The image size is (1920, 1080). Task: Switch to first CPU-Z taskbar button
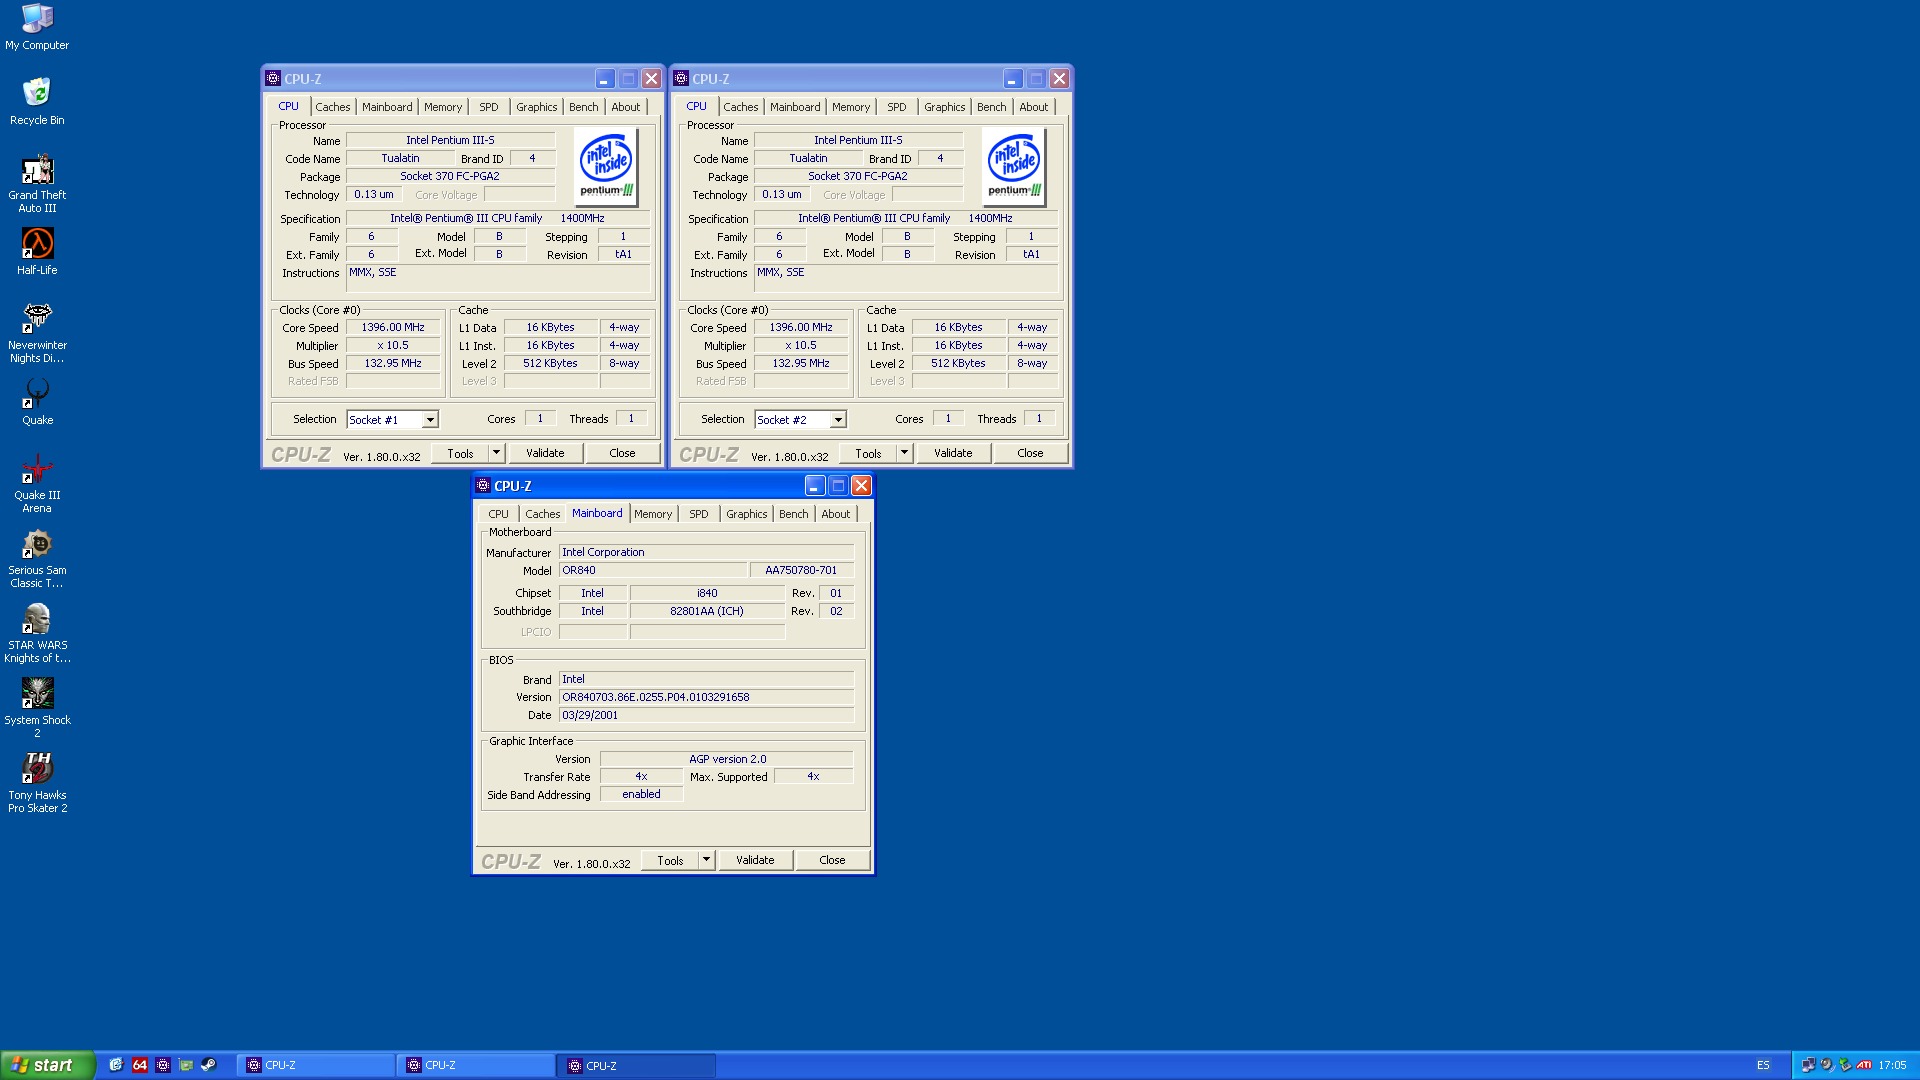tap(316, 1065)
